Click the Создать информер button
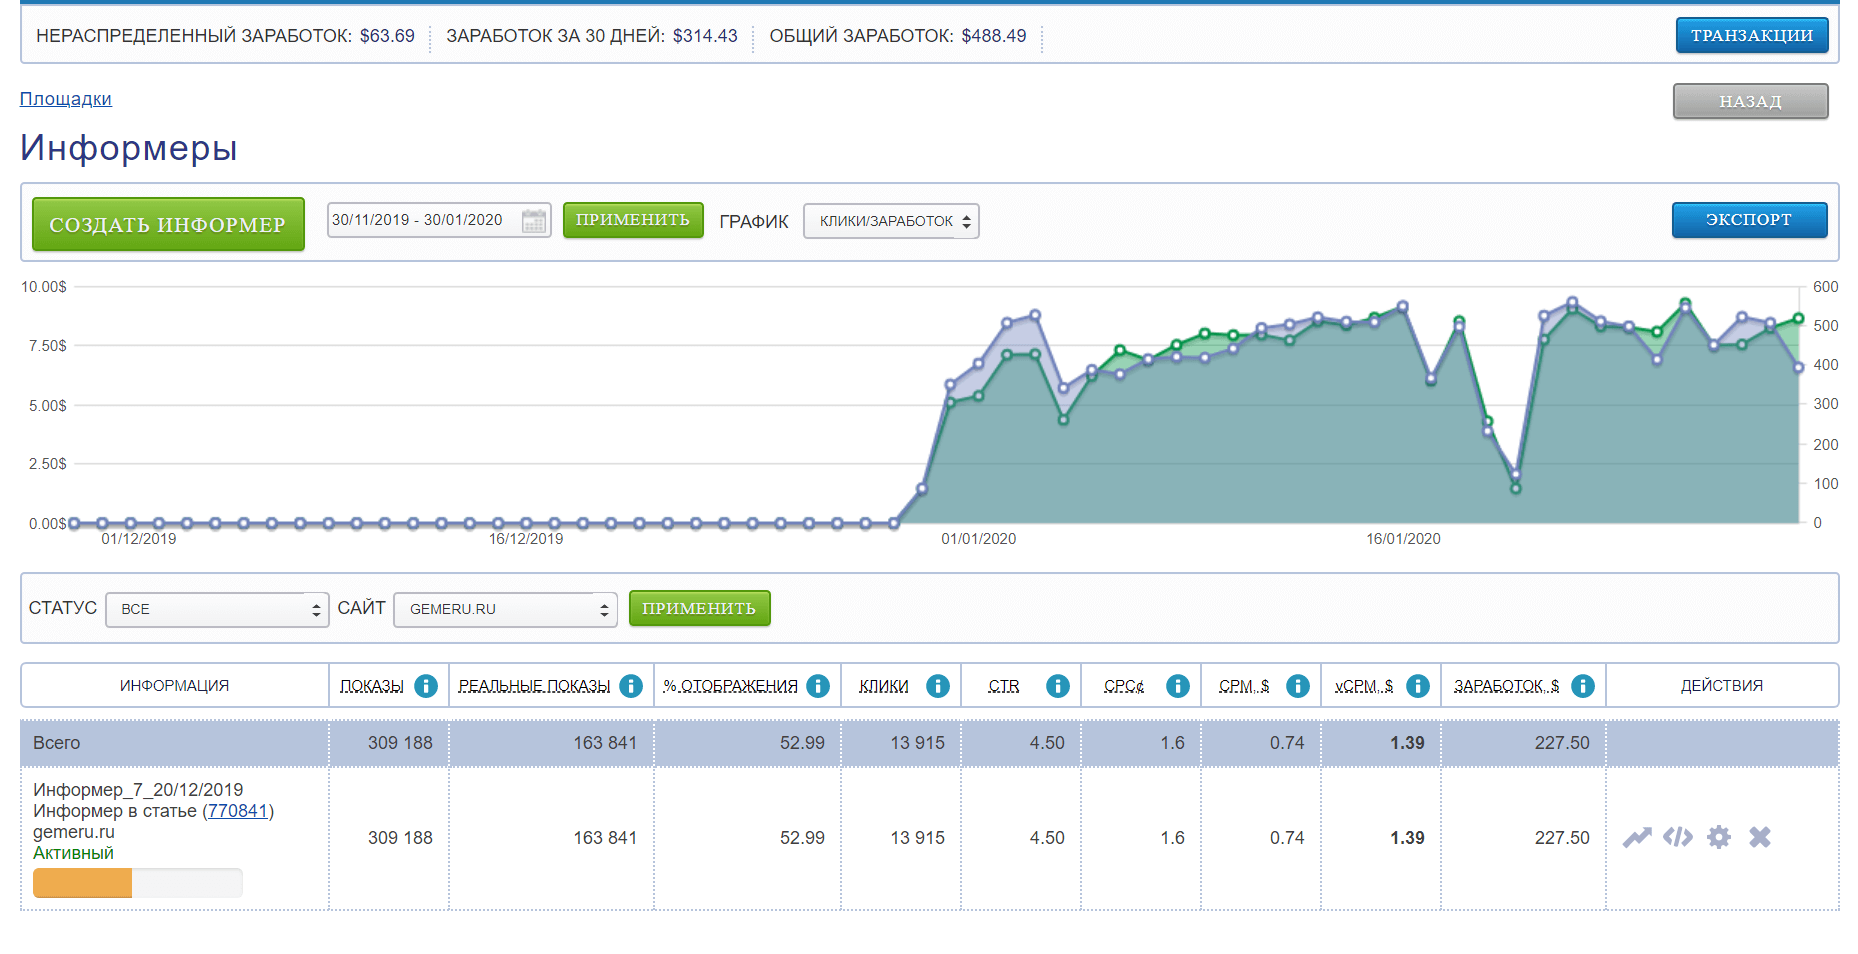The width and height of the screenshot is (1858, 954). tap(168, 224)
